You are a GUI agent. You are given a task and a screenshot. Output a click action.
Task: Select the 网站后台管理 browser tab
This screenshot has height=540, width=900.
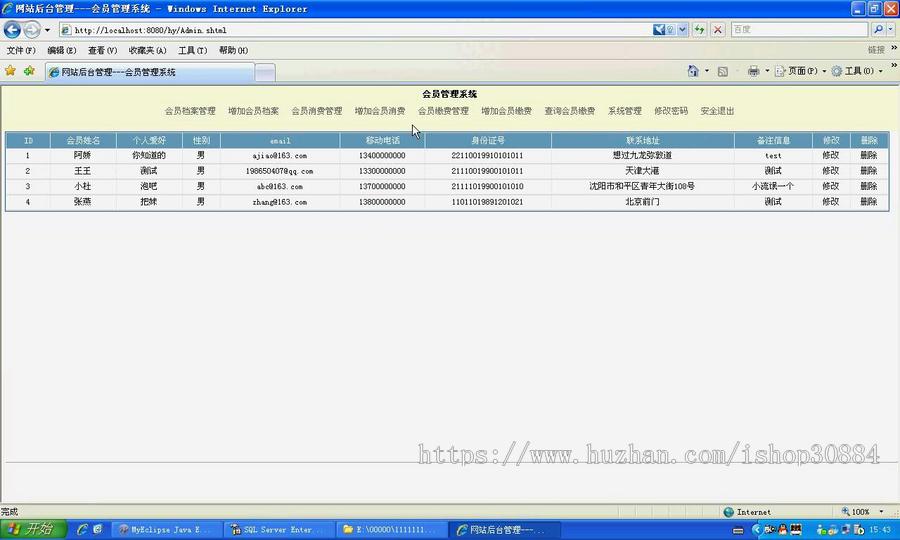(149, 72)
